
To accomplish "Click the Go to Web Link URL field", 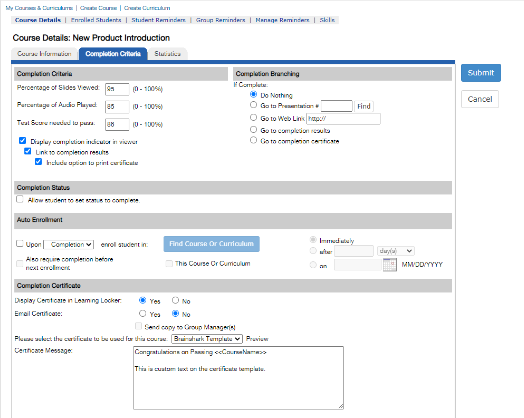I will tap(344, 119).
